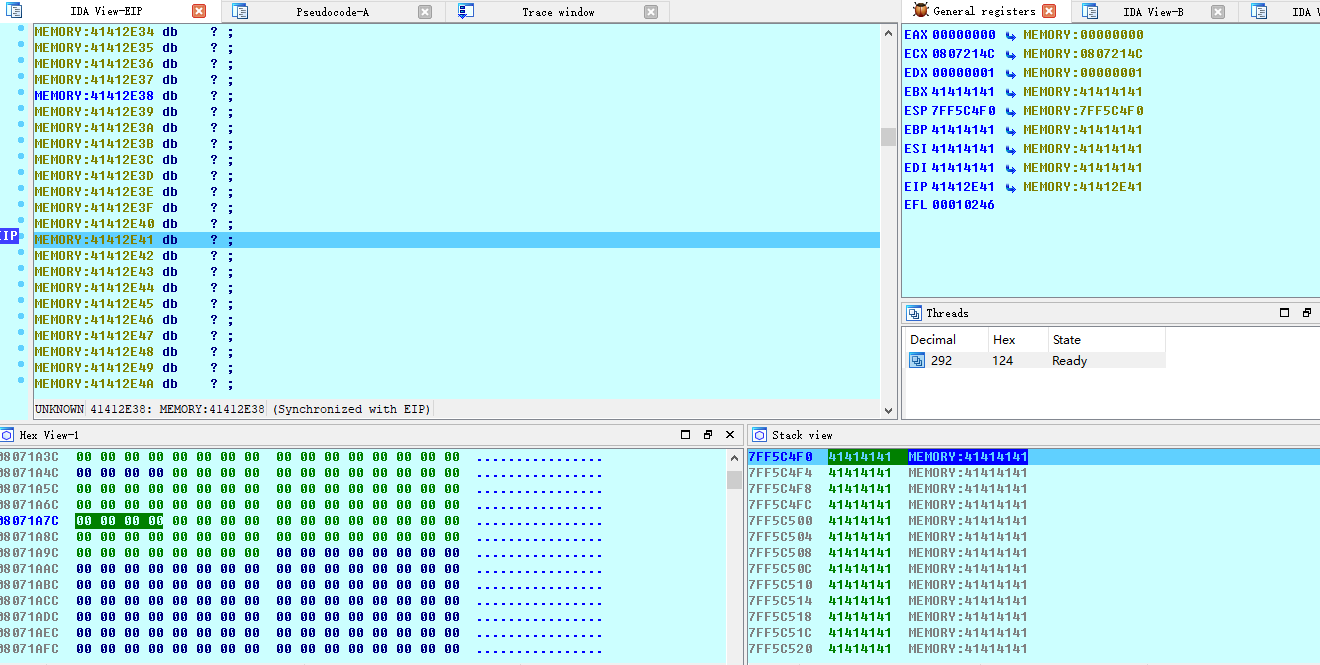
Task: Click the ECX register value 0807214C
Action: pyautogui.click(x=964, y=54)
